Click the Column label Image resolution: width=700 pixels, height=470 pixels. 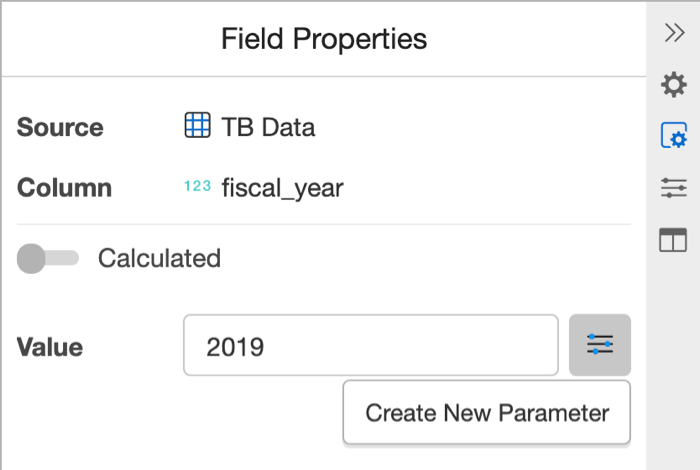[64, 187]
